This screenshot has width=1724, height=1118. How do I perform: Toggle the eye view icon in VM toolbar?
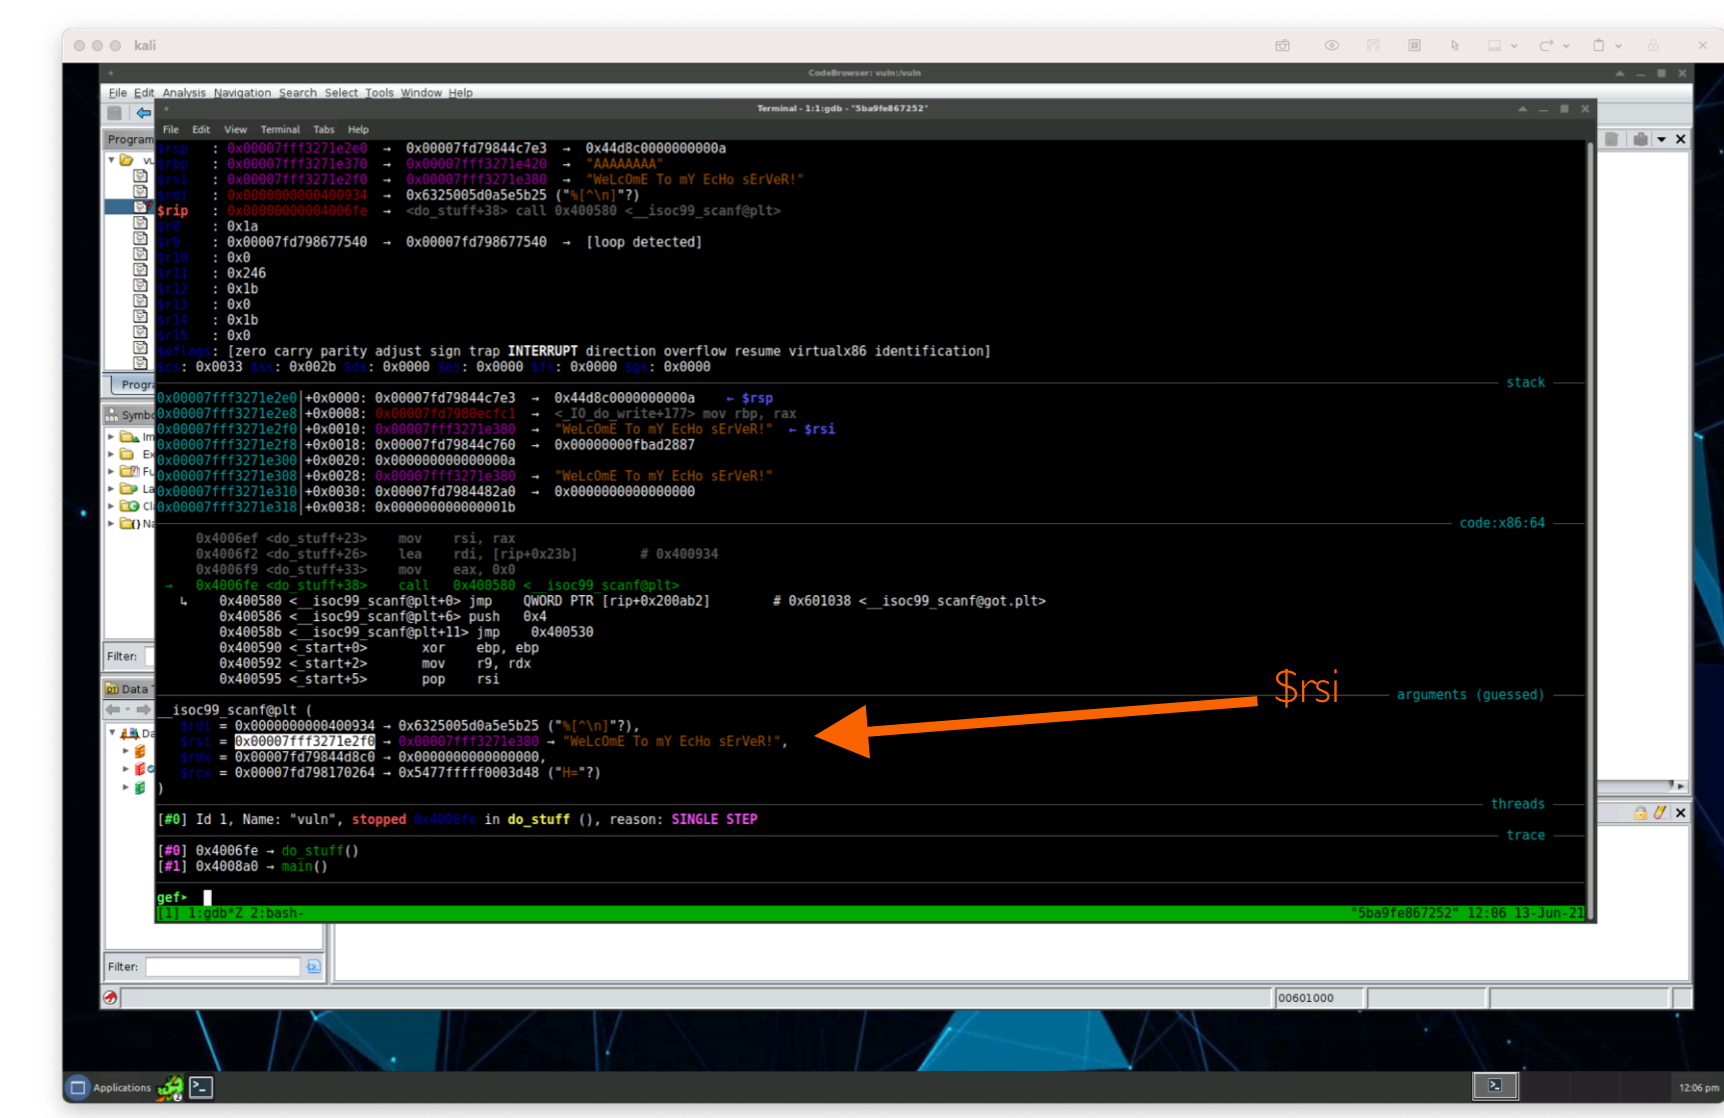1332,46
